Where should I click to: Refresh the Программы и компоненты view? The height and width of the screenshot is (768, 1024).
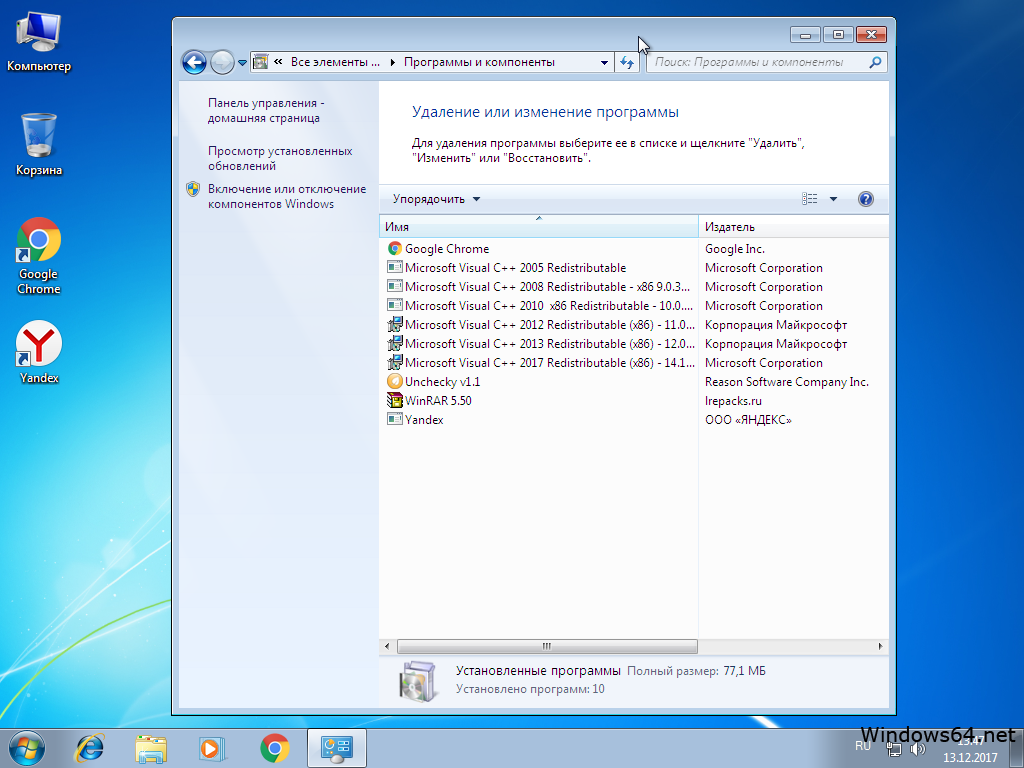(627, 63)
